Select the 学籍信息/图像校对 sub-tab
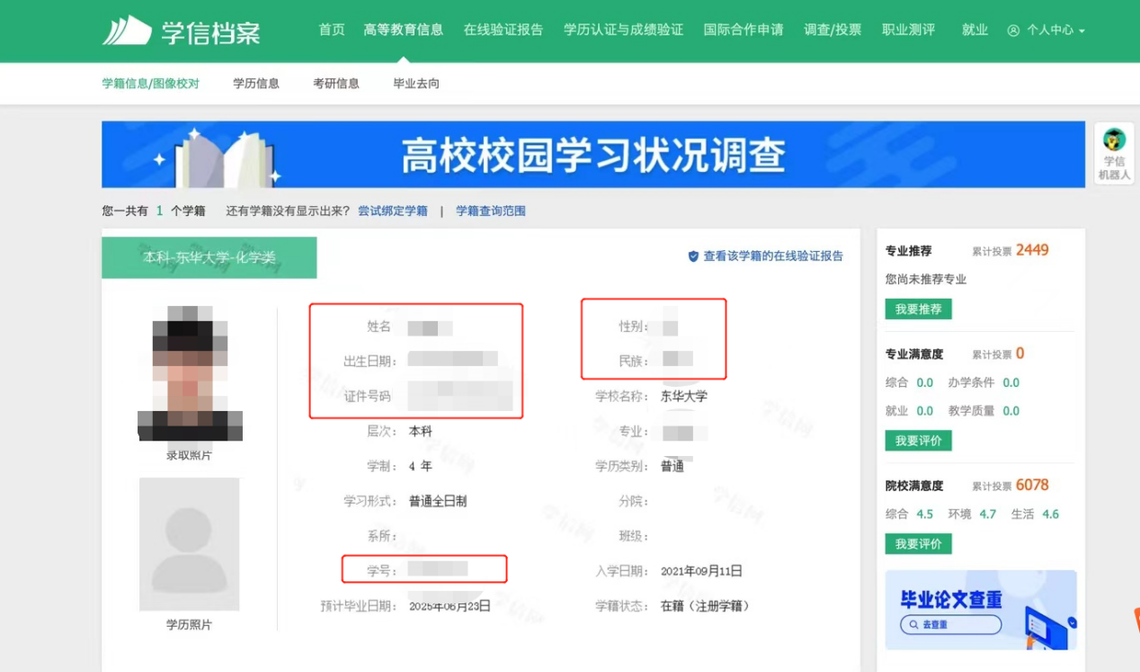The height and width of the screenshot is (672, 1140). (150, 84)
